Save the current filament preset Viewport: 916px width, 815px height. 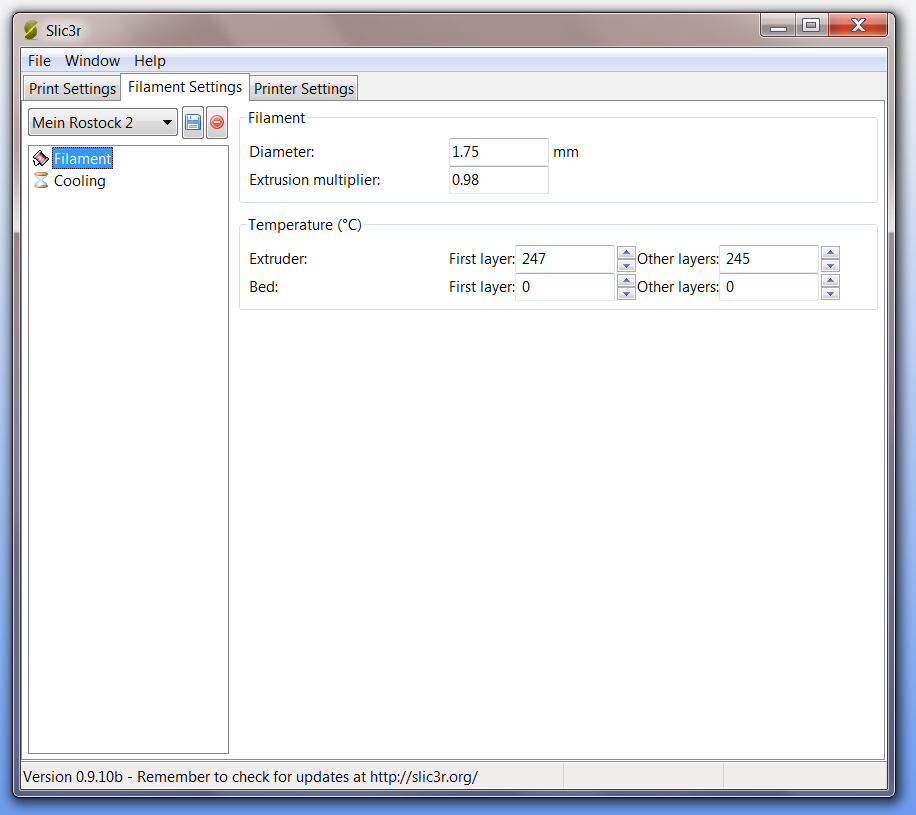193,123
